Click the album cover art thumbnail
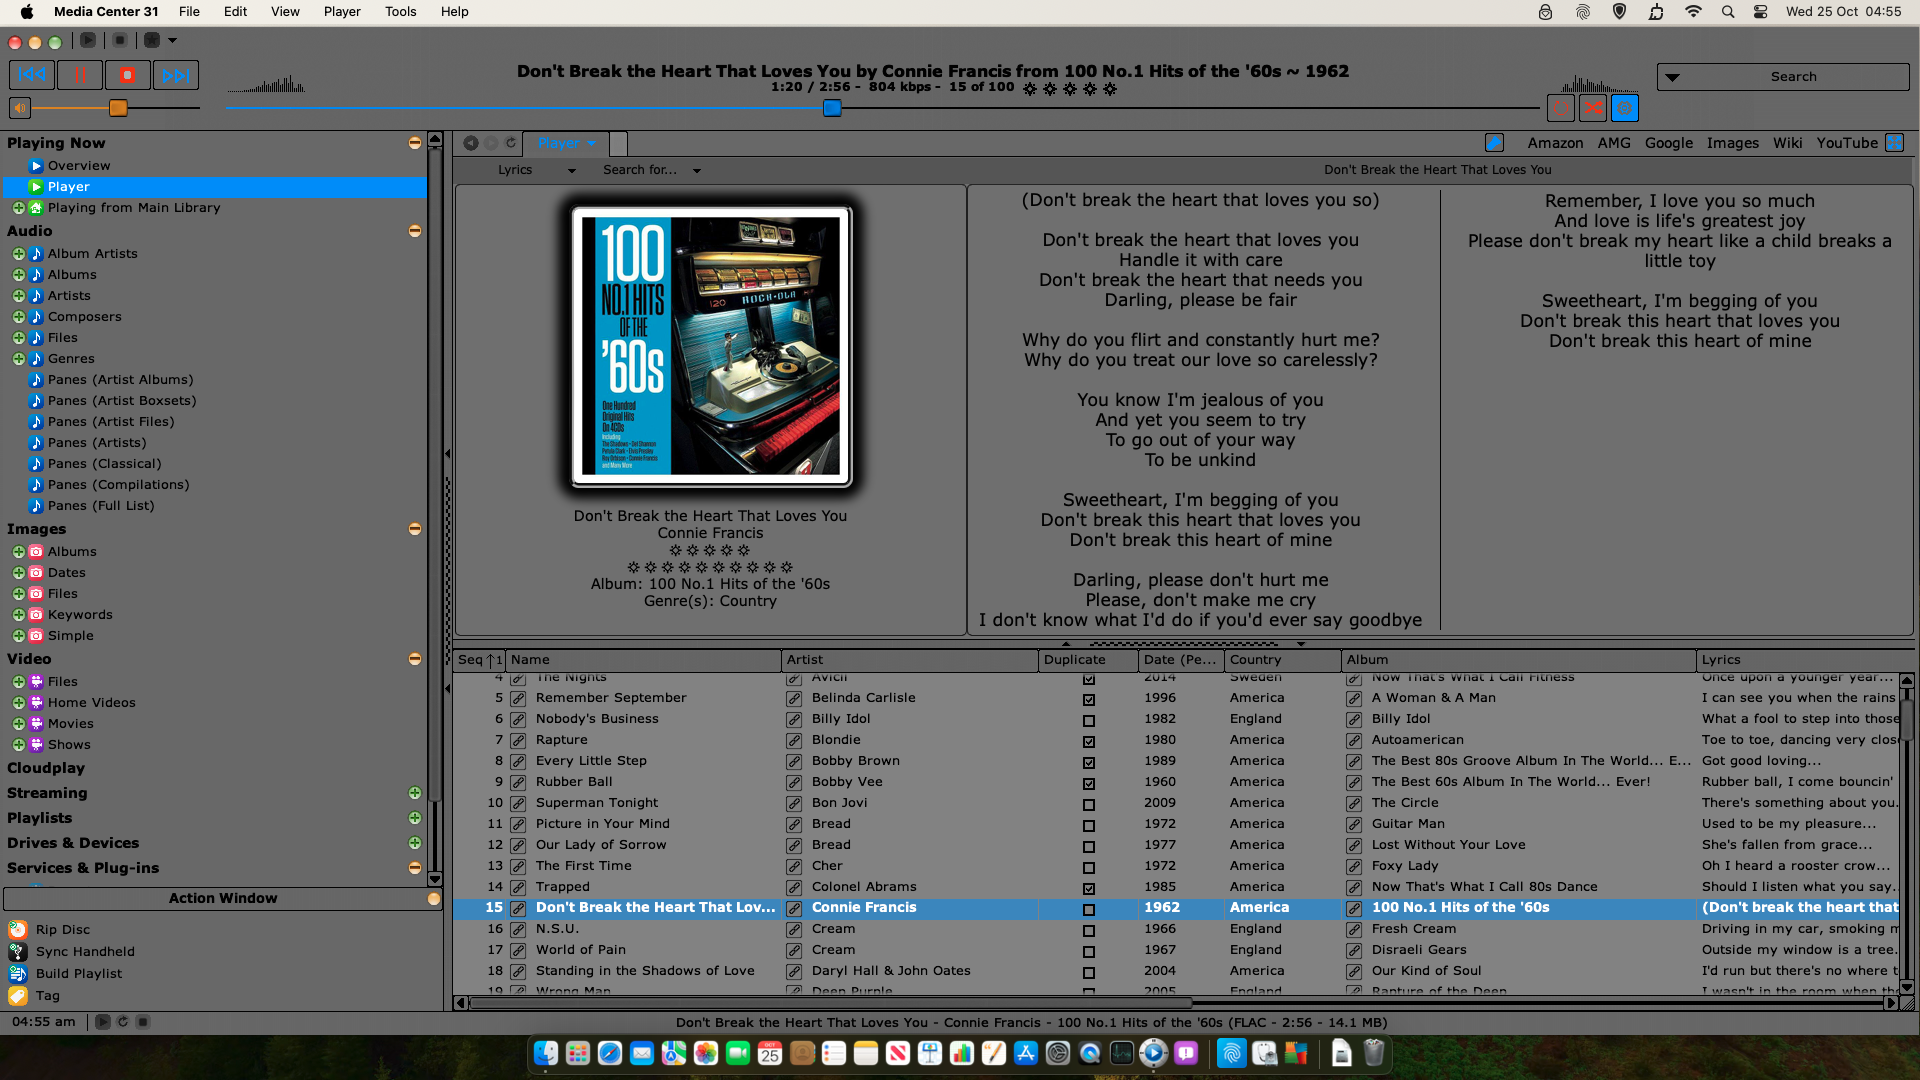 (x=711, y=346)
